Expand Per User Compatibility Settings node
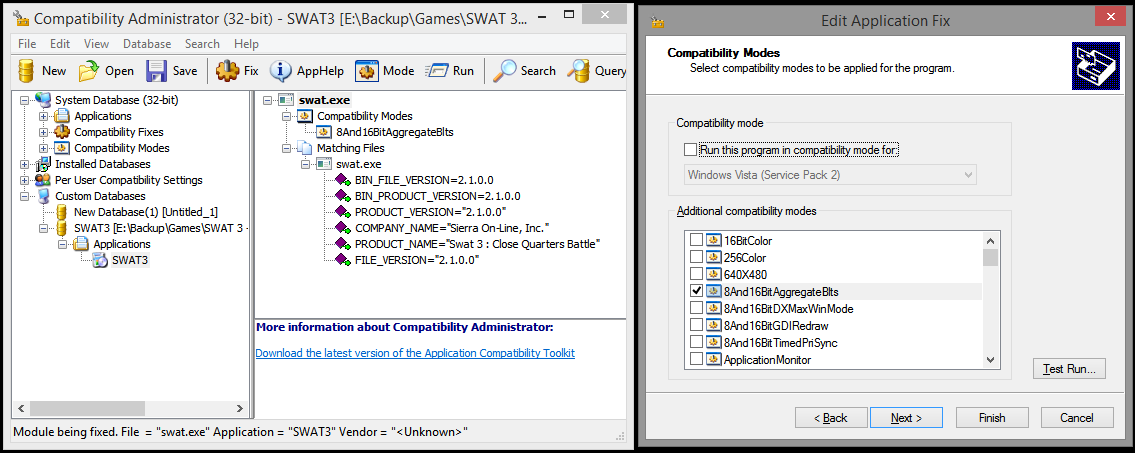The width and height of the screenshot is (1135, 453). [x=25, y=179]
